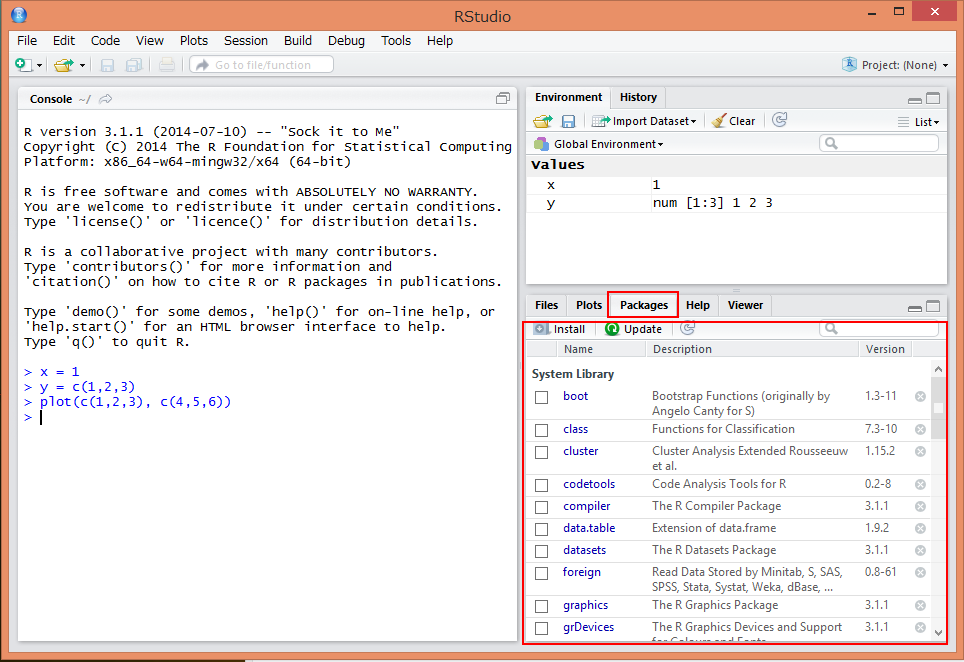Switch to the Help tab
Screen dimensions: 964x662
coord(698,305)
